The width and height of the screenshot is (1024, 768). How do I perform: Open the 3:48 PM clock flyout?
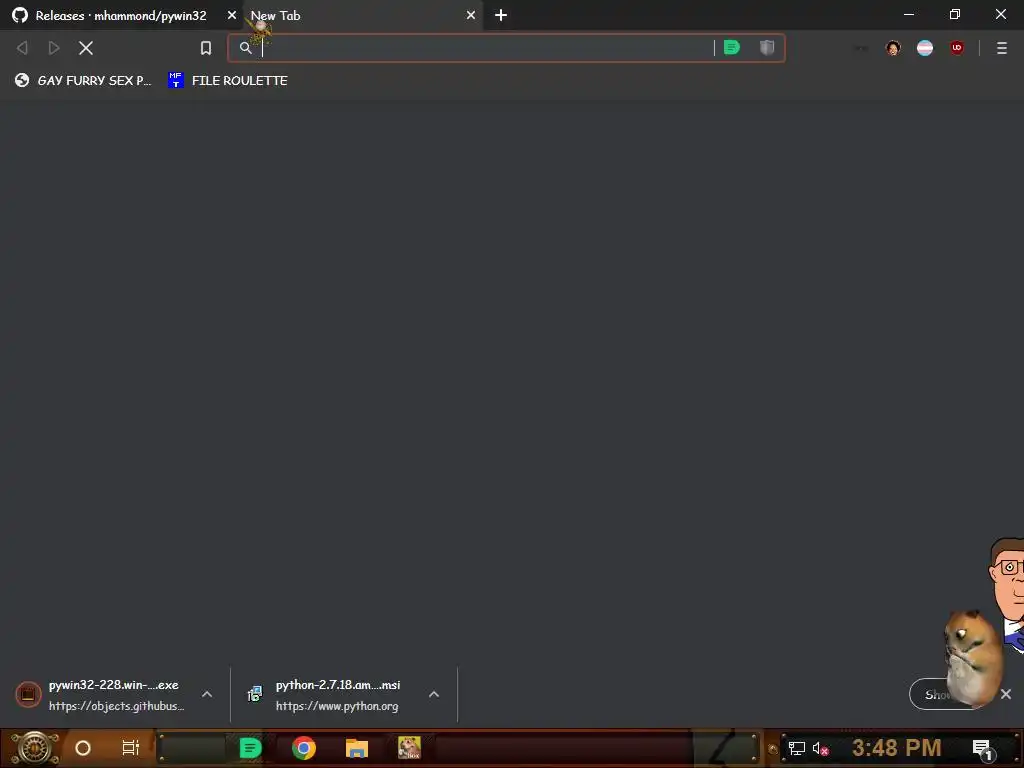click(x=896, y=748)
